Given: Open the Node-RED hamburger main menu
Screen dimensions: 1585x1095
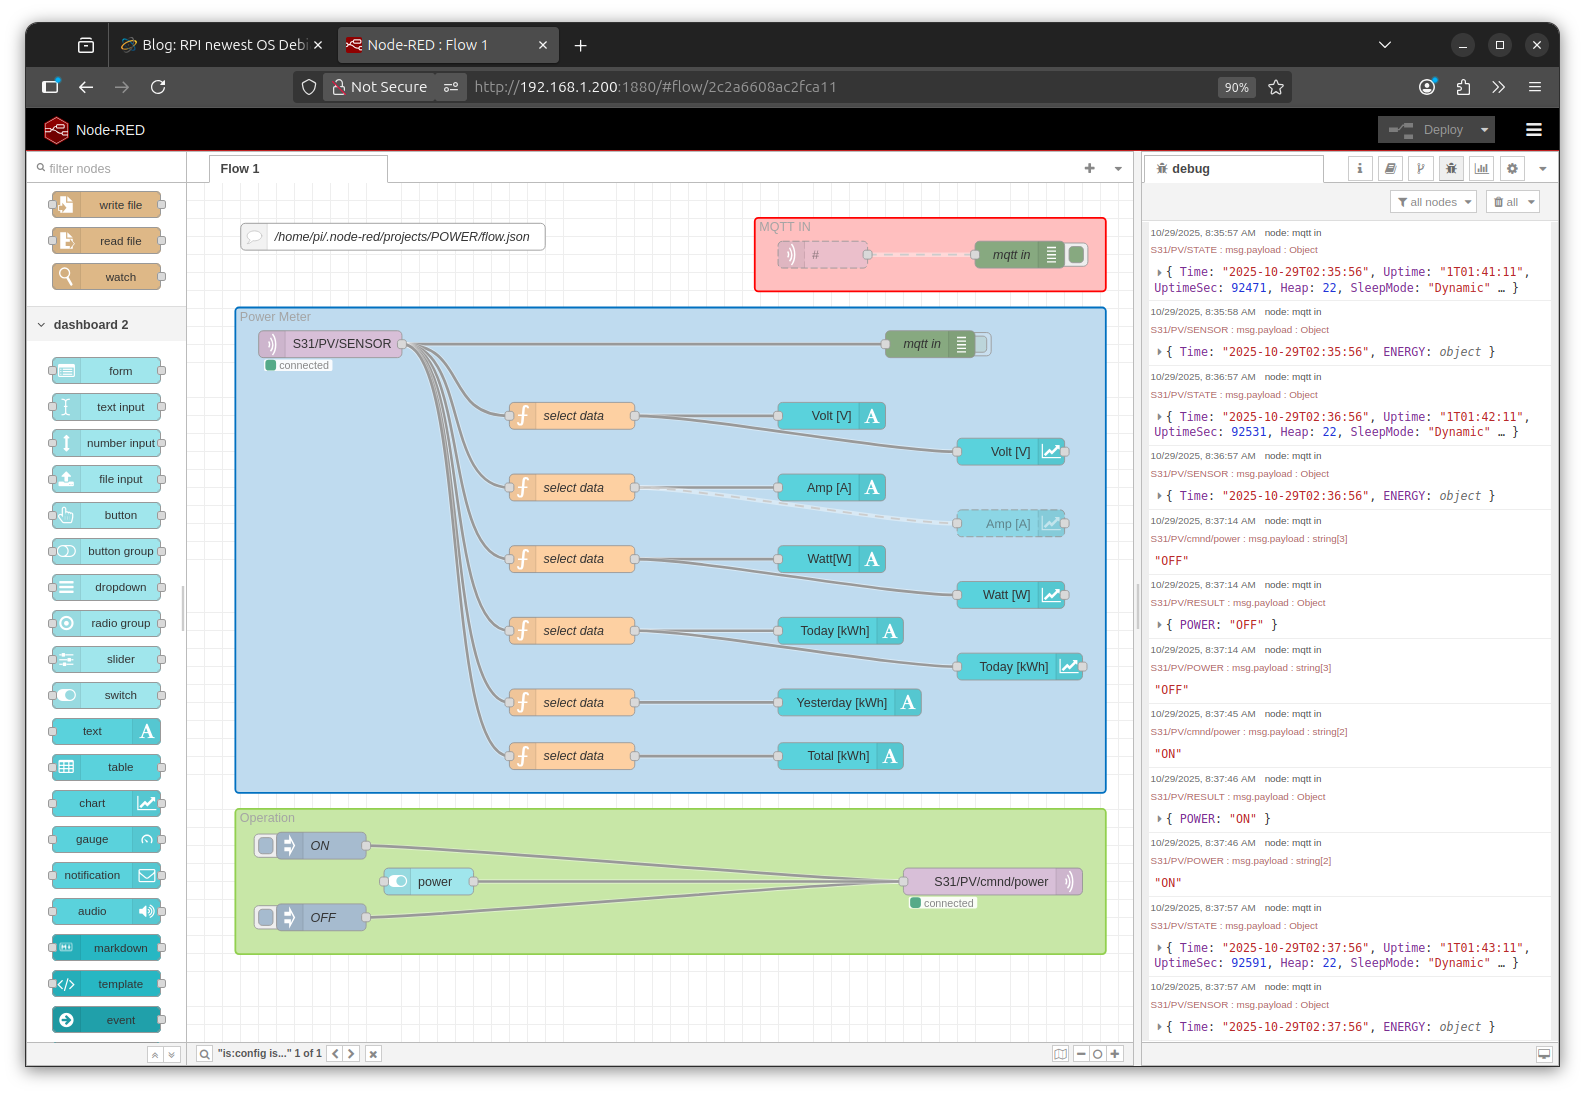Looking at the screenshot, I should pos(1533,130).
